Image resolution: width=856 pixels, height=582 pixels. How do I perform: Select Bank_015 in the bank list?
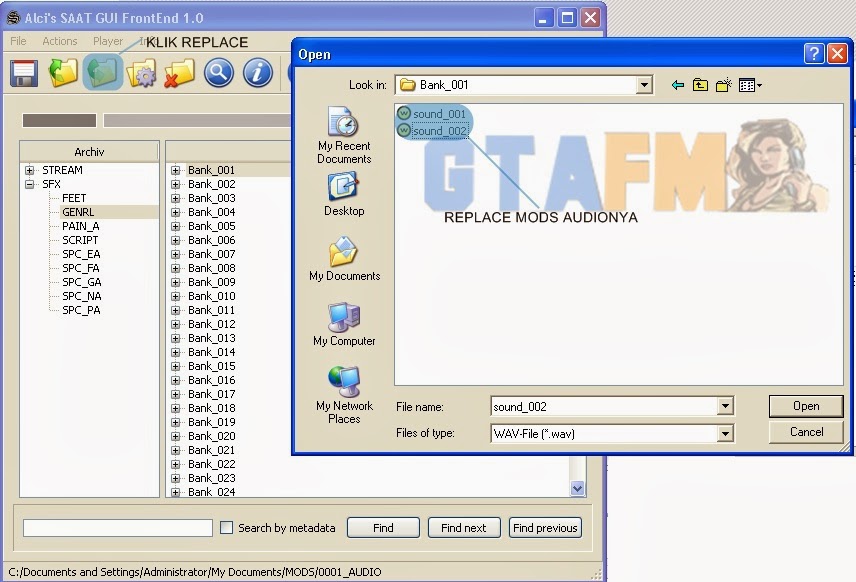[x=212, y=366]
